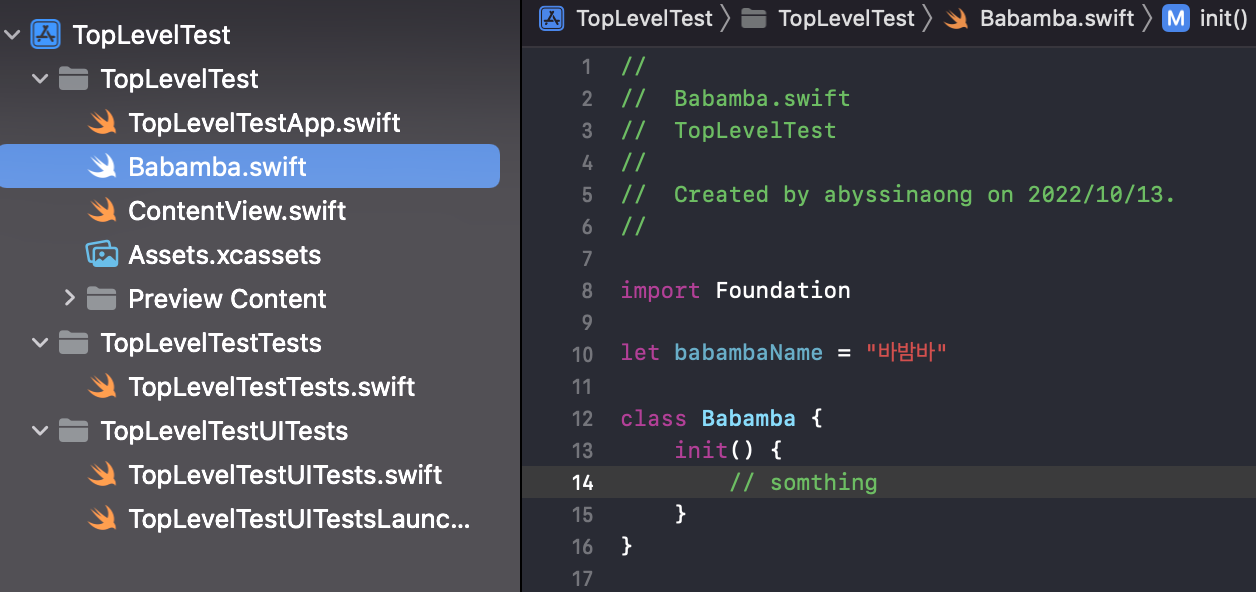Screen dimensions: 1256x592
Task: Expand the Preview Content folder
Action: click(x=69, y=298)
